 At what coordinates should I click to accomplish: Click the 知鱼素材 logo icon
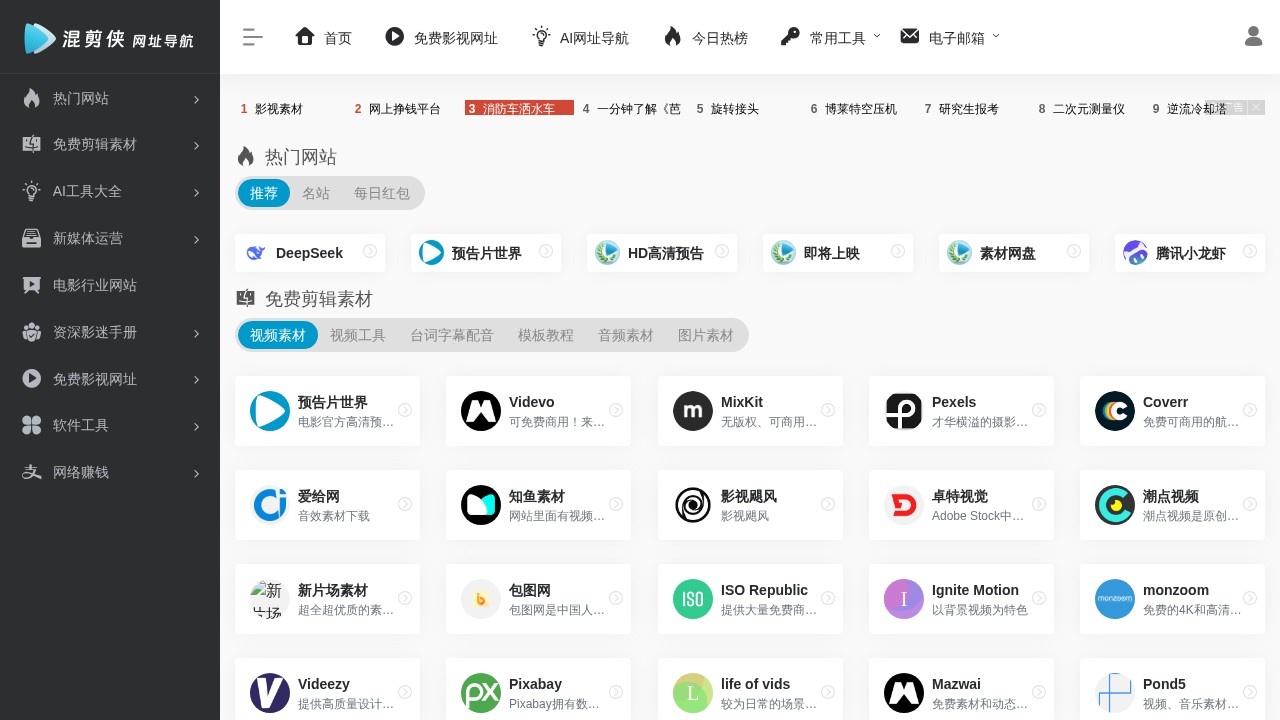coord(481,505)
